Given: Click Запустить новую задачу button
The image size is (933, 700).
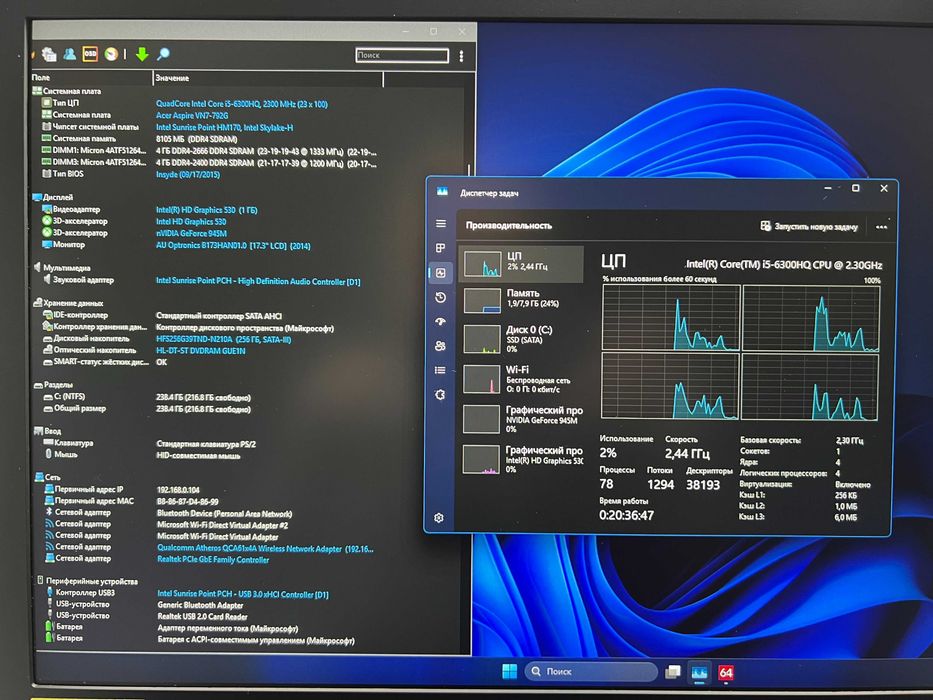Looking at the screenshot, I should tap(809, 227).
